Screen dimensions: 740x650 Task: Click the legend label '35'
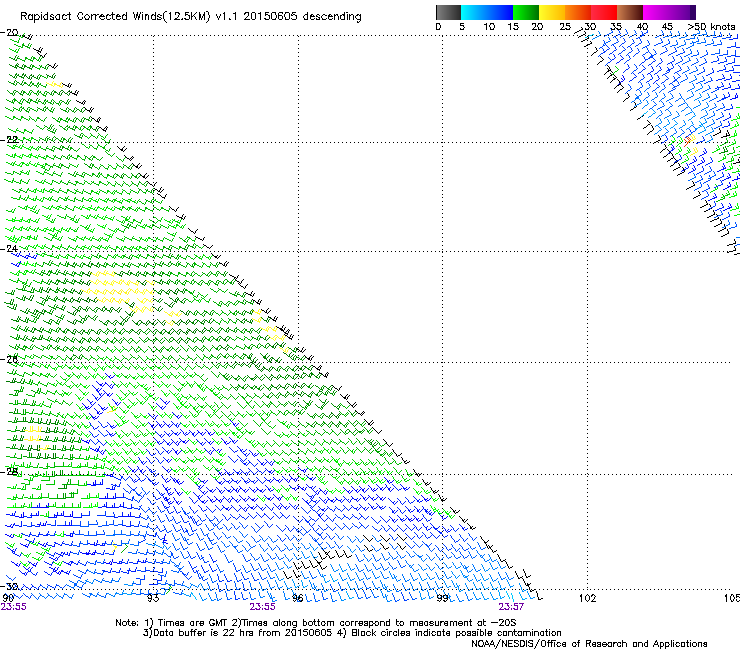point(616,27)
